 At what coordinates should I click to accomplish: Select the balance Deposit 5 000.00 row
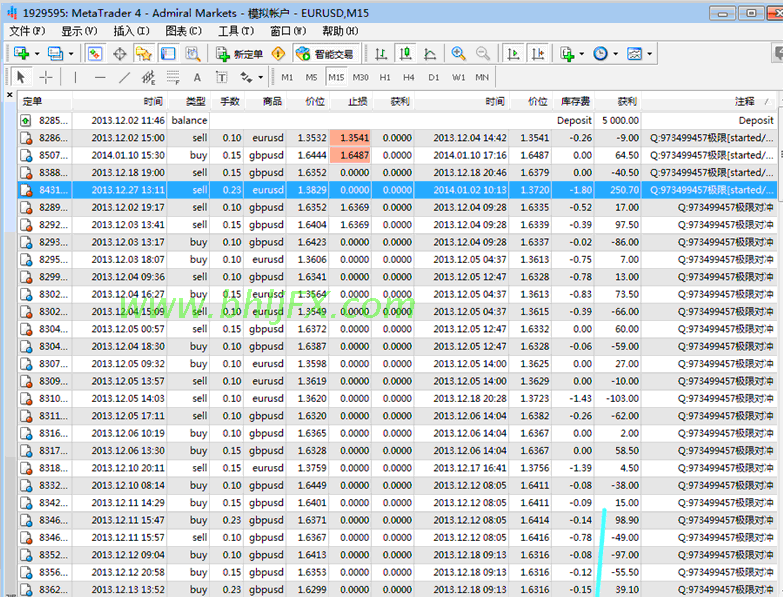click(x=397, y=120)
